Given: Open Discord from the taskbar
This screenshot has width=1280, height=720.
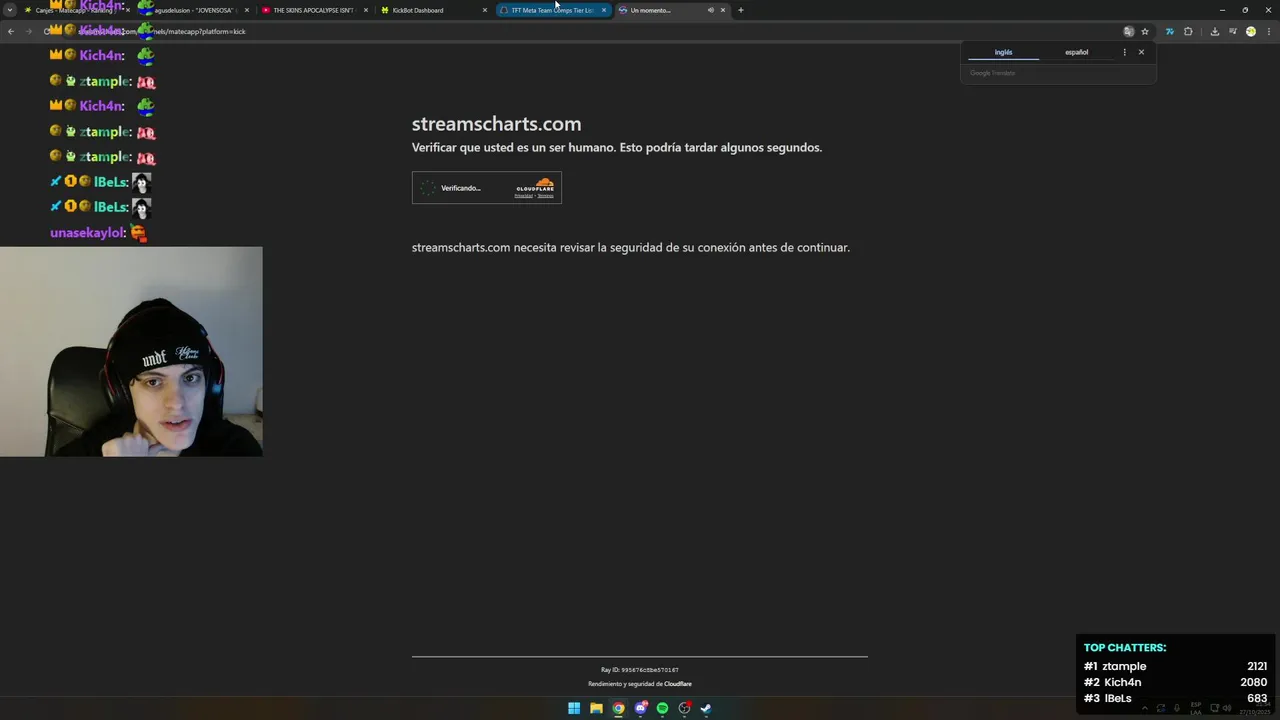Looking at the screenshot, I should coord(640,708).
